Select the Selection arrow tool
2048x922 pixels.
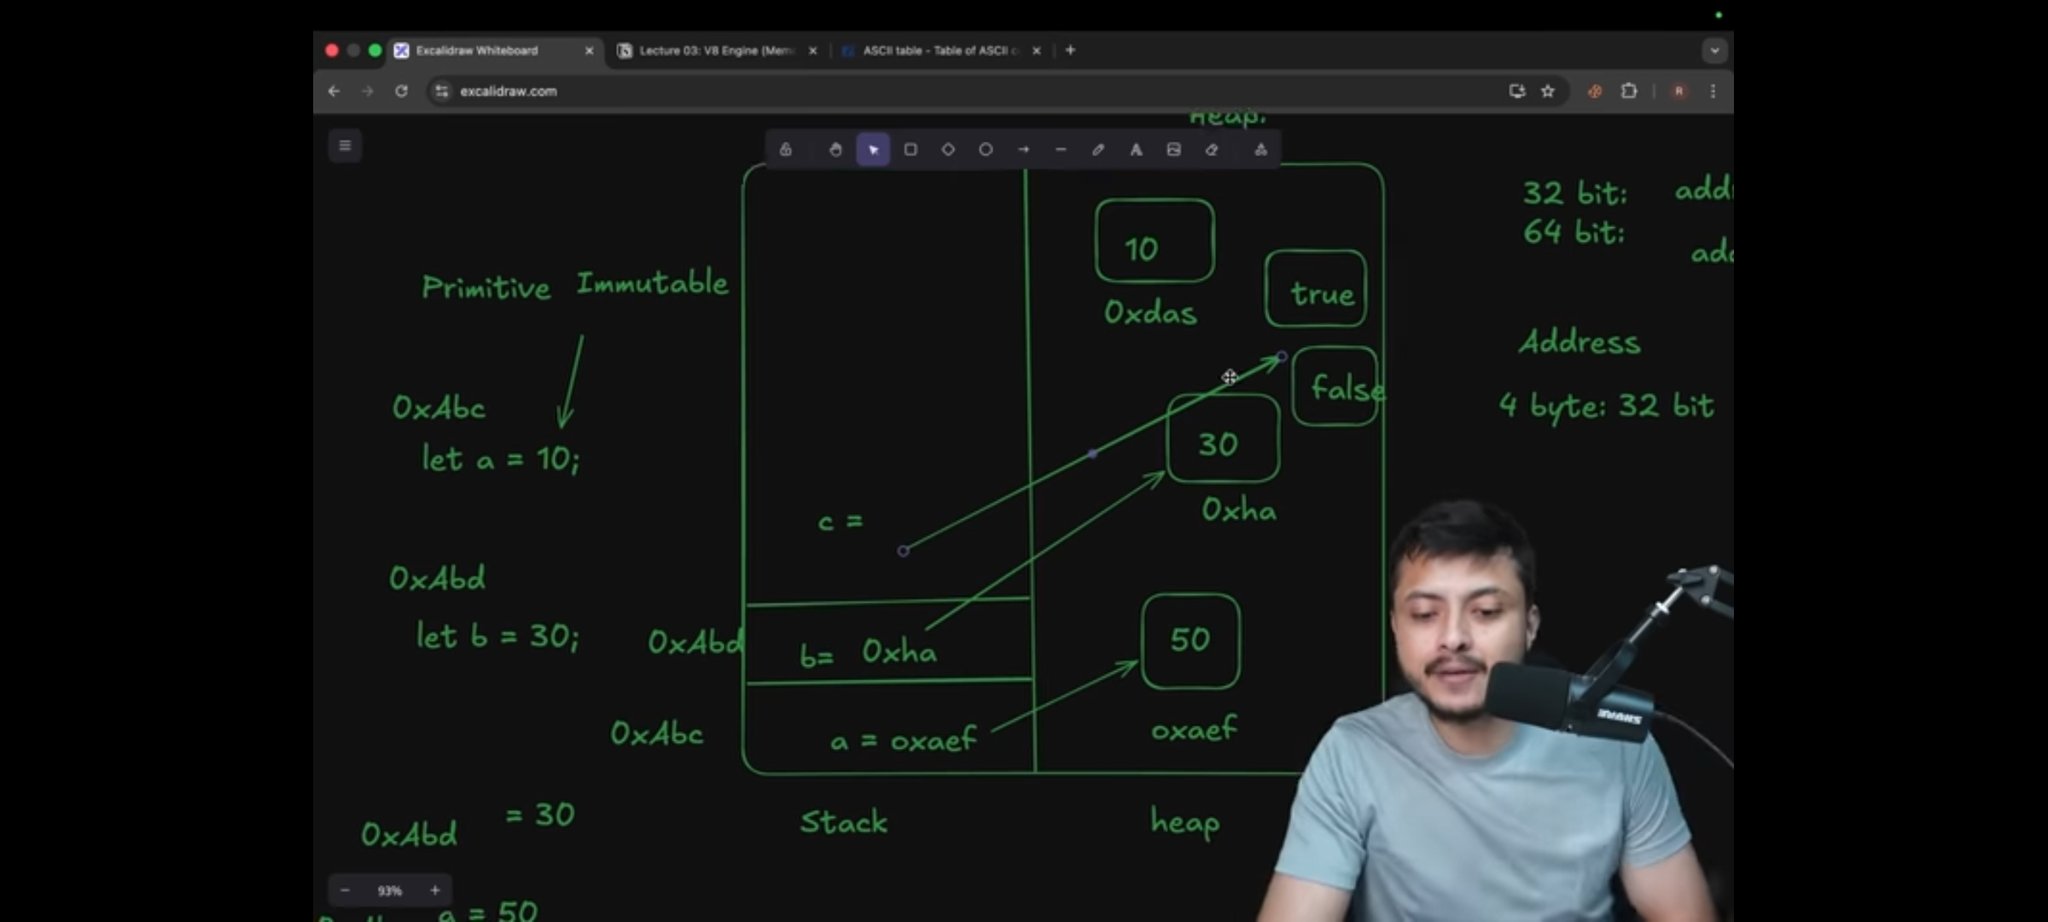click(x=873, y=150)
